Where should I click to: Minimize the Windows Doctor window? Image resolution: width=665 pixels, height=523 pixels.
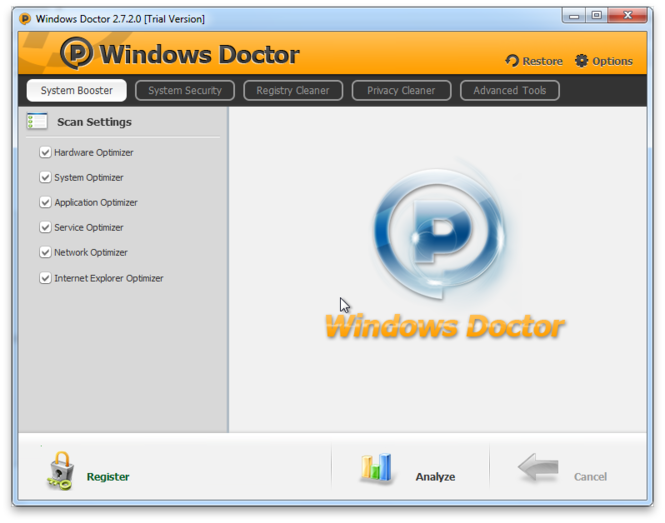coord(574,16)
